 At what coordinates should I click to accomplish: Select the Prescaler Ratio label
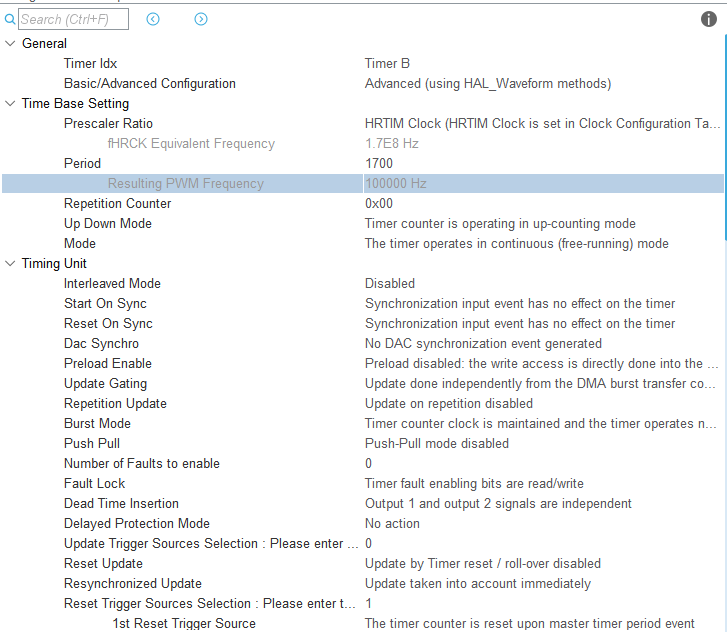(108, 123)
